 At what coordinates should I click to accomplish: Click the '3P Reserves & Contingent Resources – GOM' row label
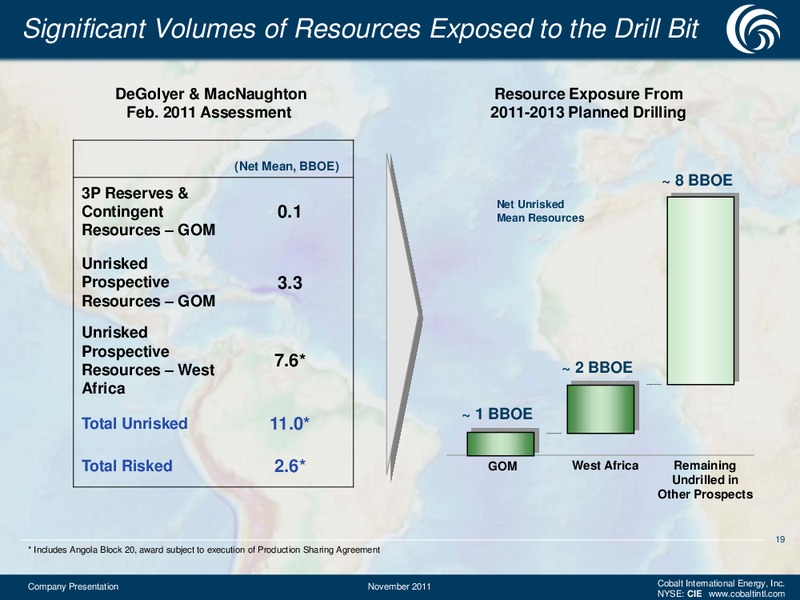[148, 212]
